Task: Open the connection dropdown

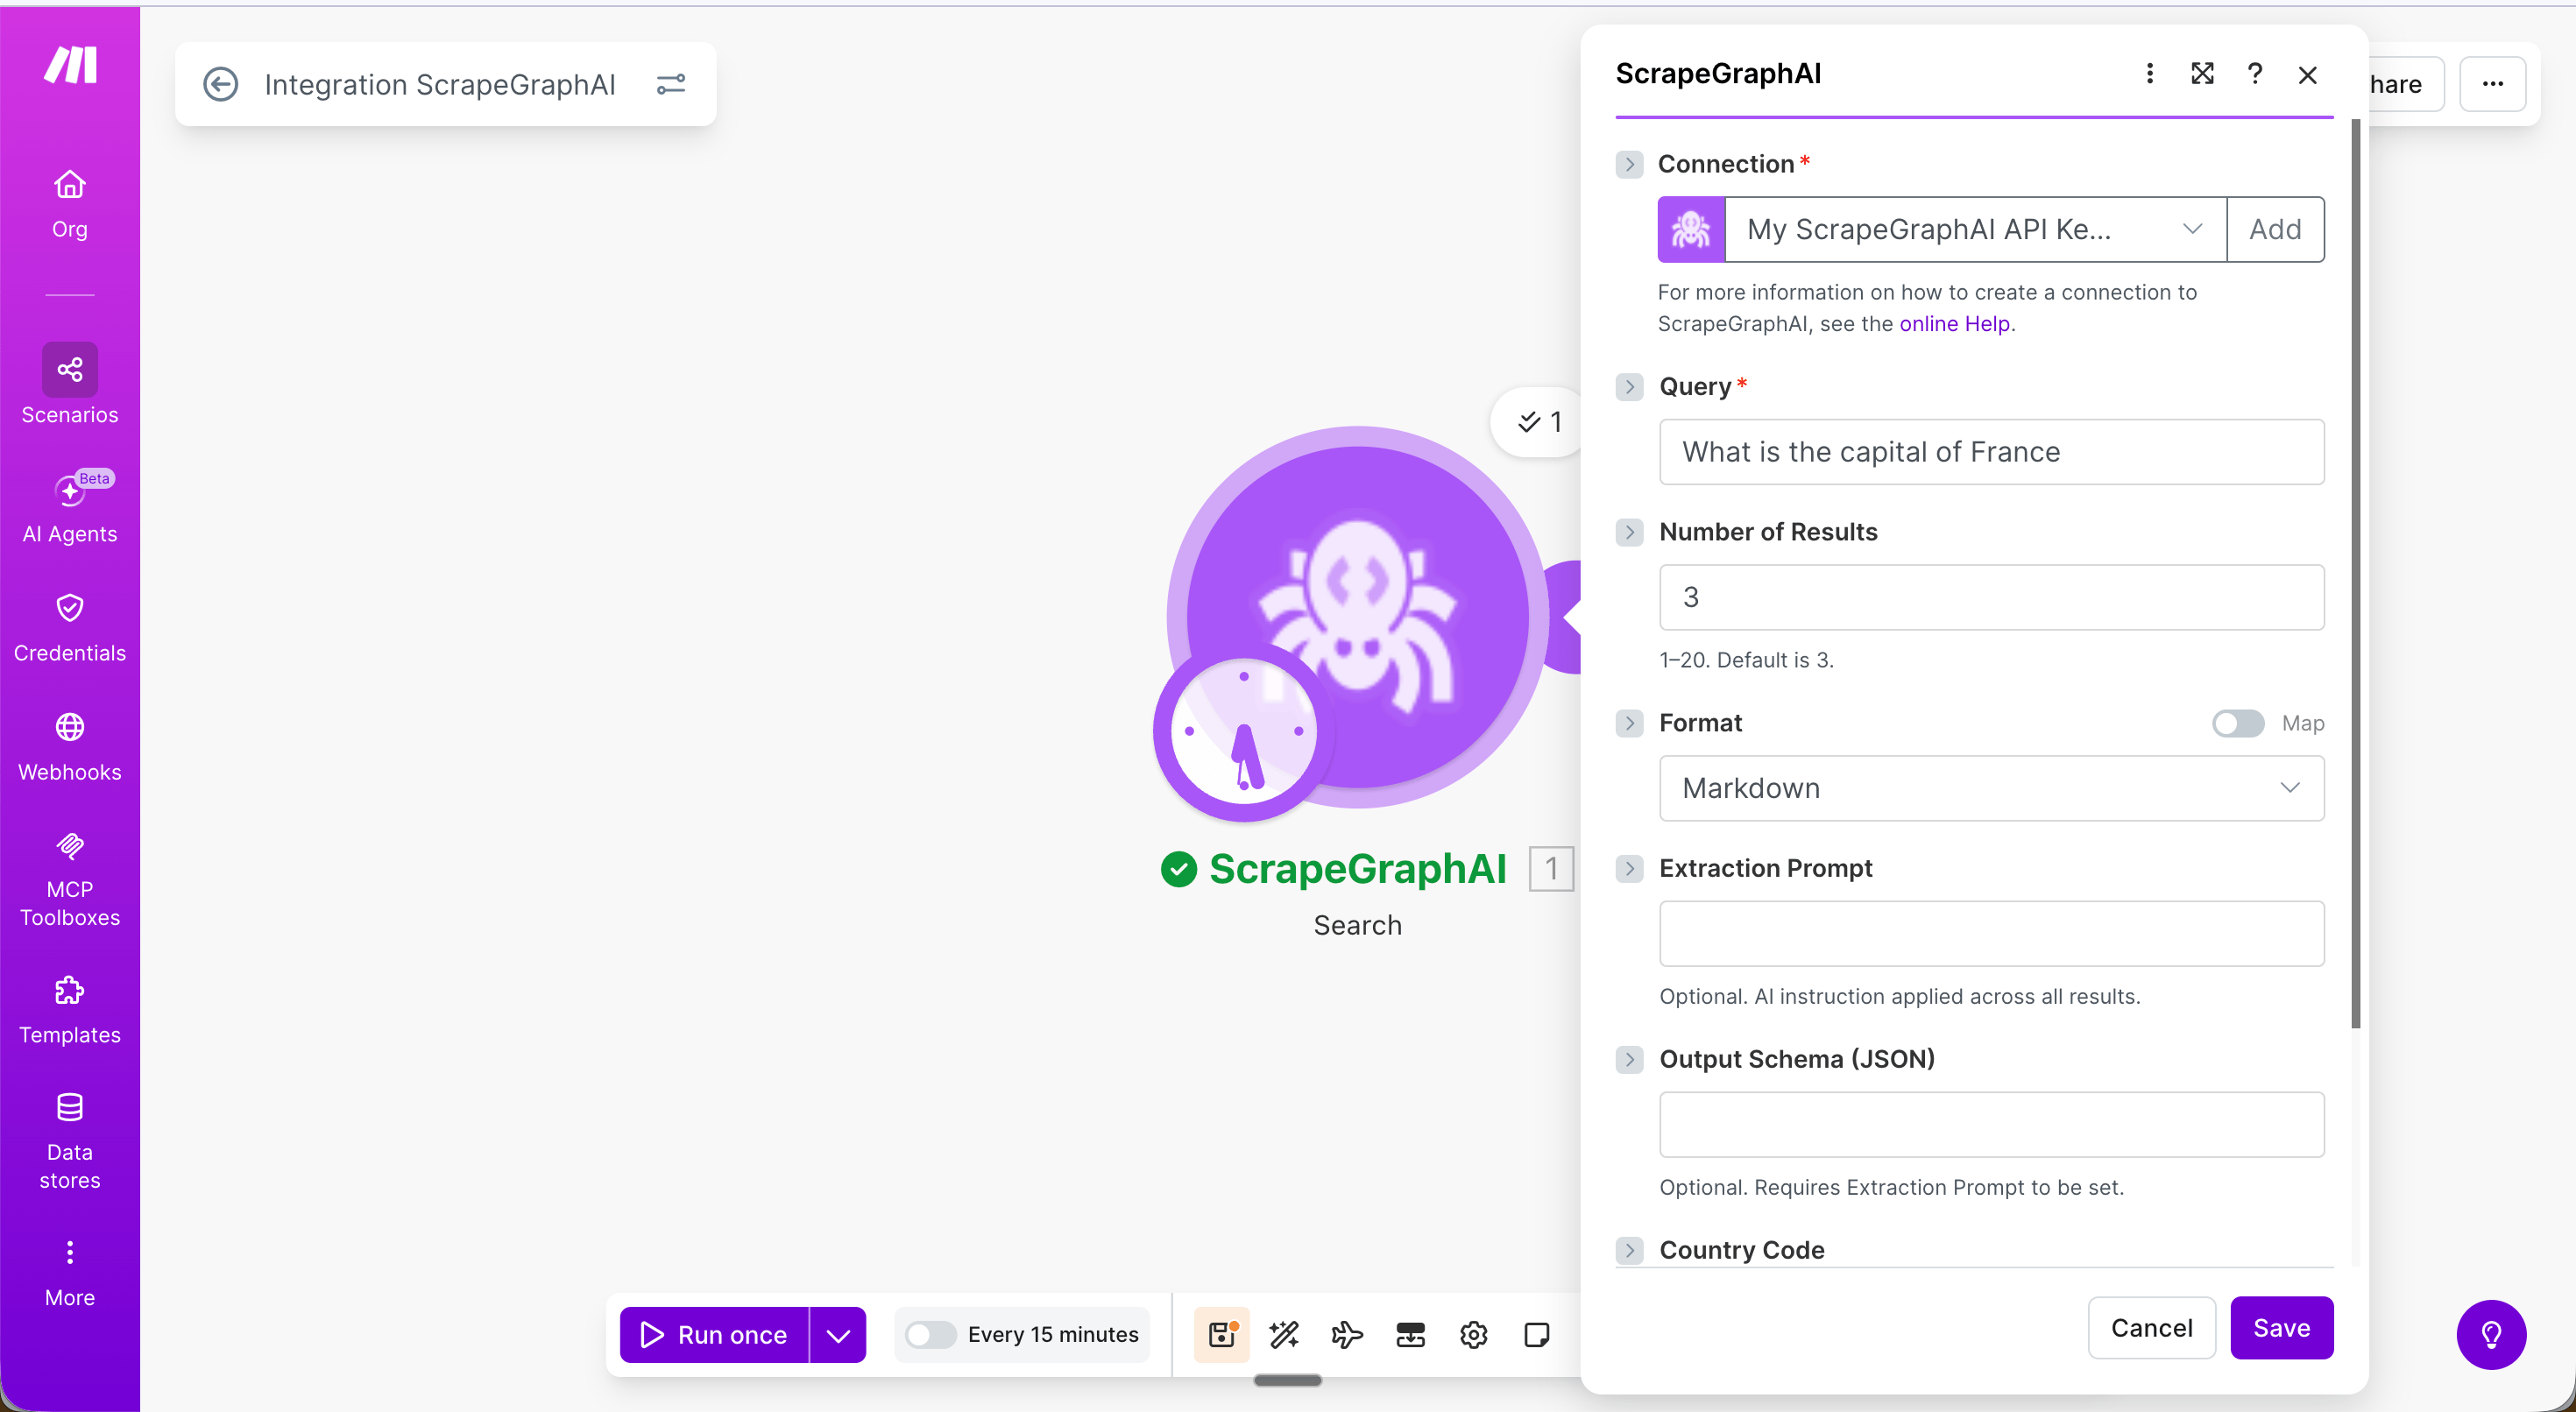Action: [x=1976, y=229]
